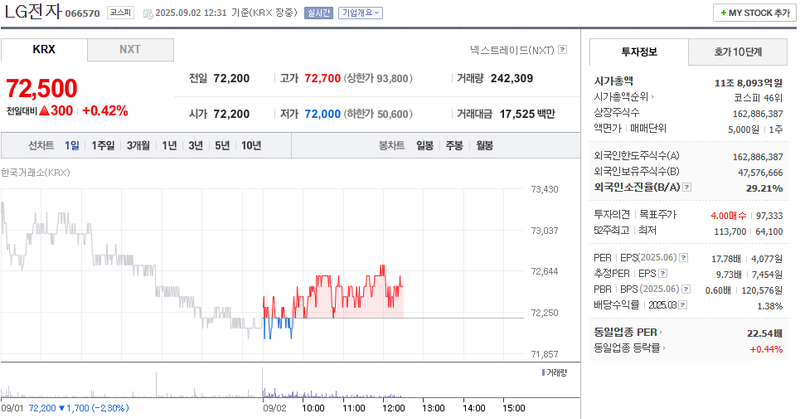This screenshot has height=419, width=800.
Task: Open the 투자정보 tab
Action: click(x=639, y=52)
